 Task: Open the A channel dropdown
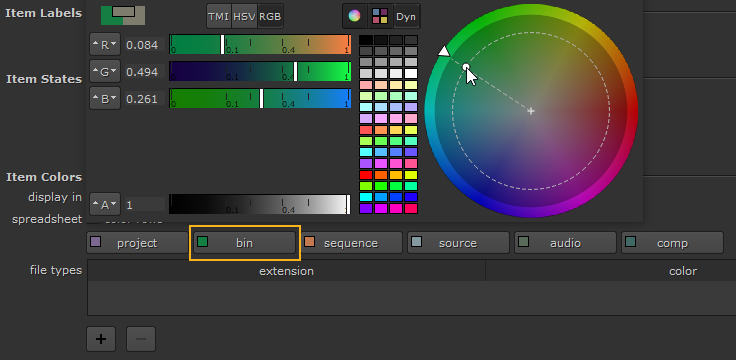(105, 205)
